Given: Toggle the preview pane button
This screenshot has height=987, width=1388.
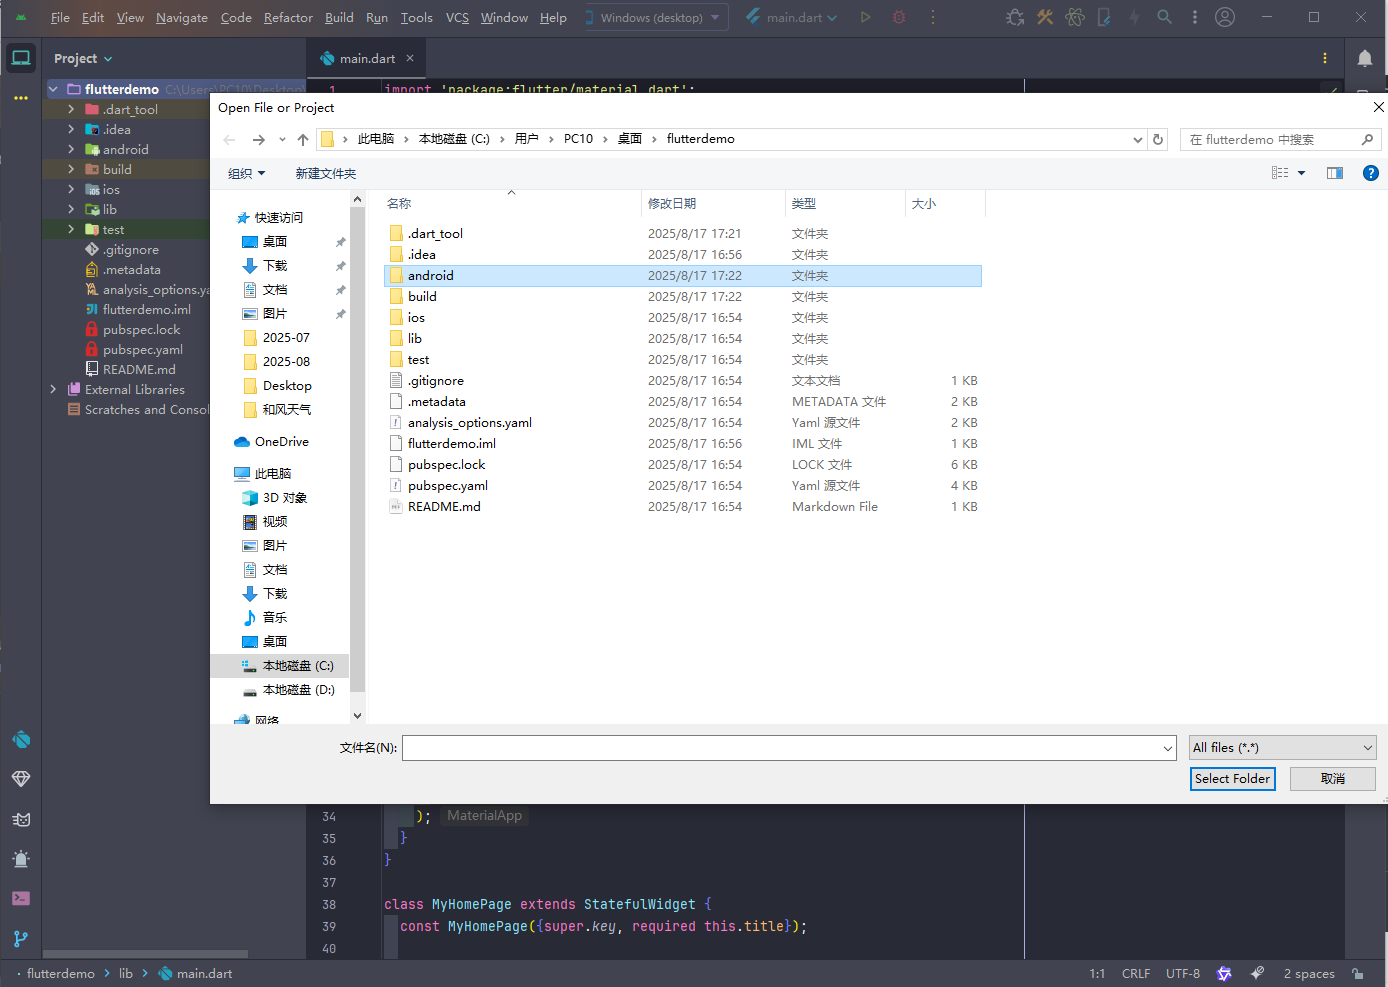Looking at the screenshot, I should [1334, 173].
